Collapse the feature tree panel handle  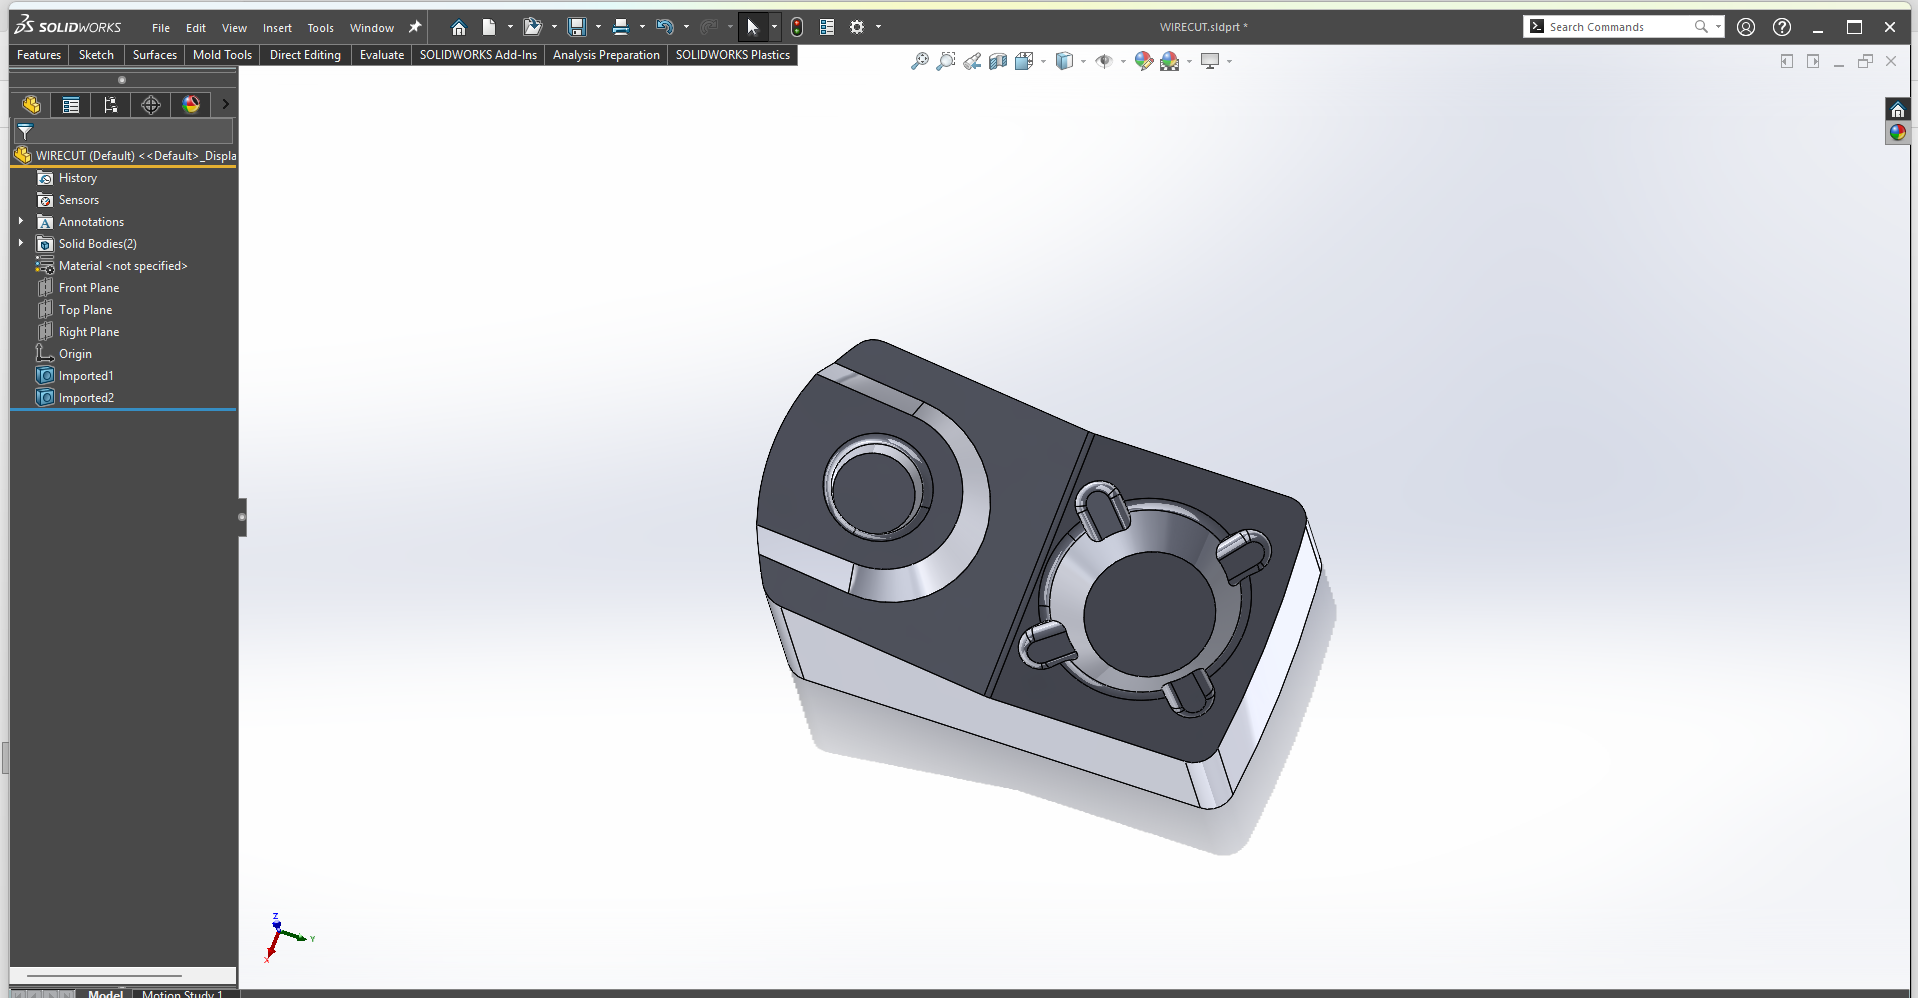(242, 517)
